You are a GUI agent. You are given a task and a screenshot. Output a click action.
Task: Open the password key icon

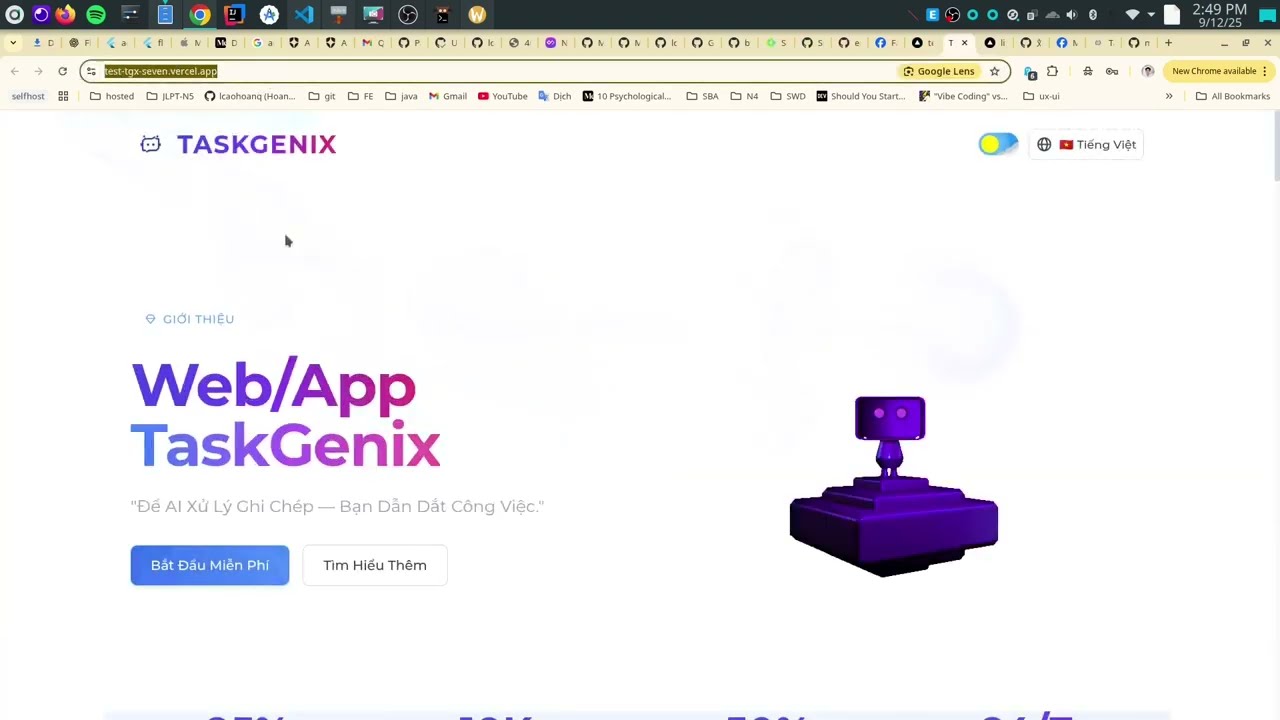pos(1112,71)
